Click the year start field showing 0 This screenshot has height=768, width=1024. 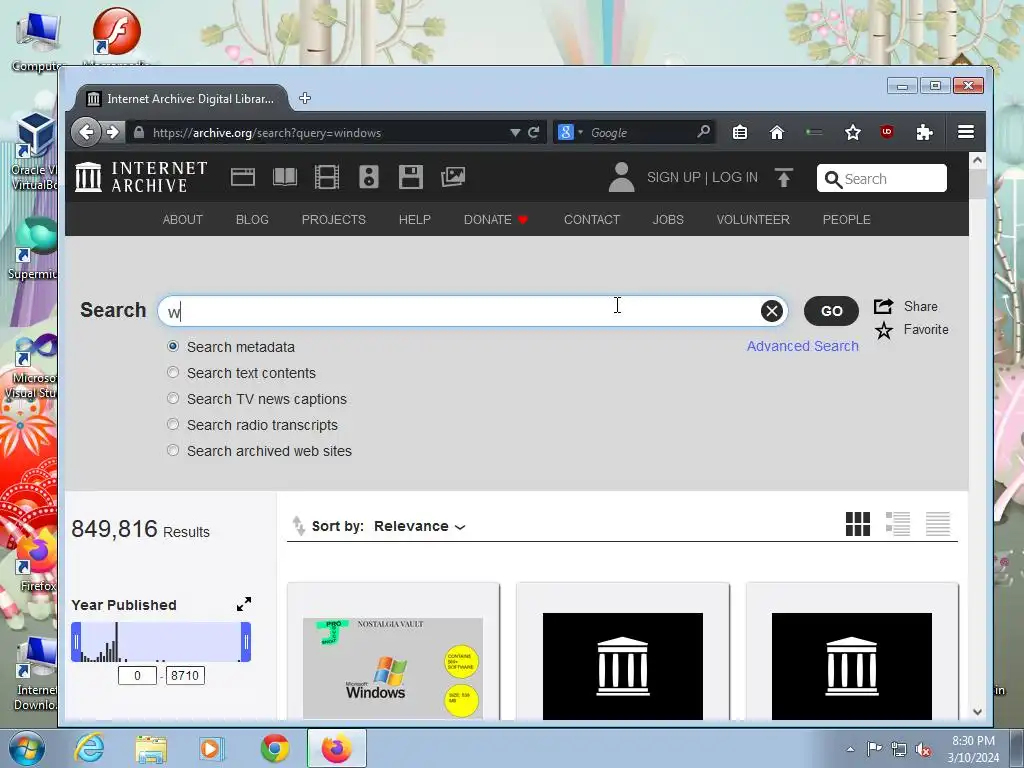(x=137, y=675)
